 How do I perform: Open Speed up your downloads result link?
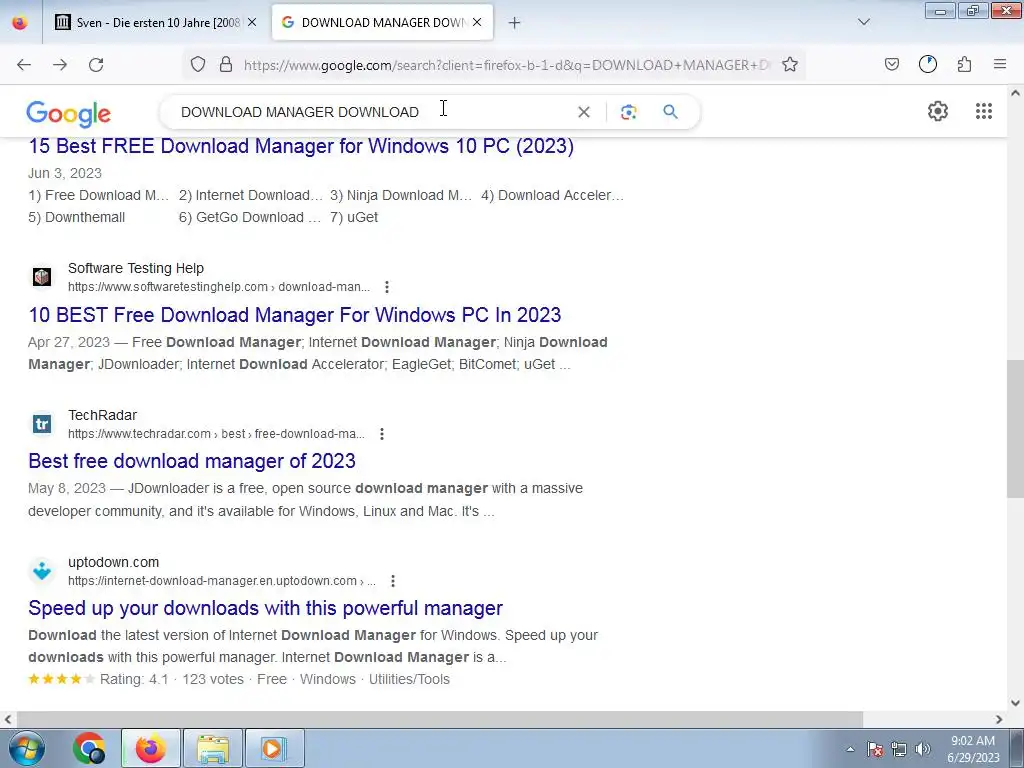click(265, 608)
